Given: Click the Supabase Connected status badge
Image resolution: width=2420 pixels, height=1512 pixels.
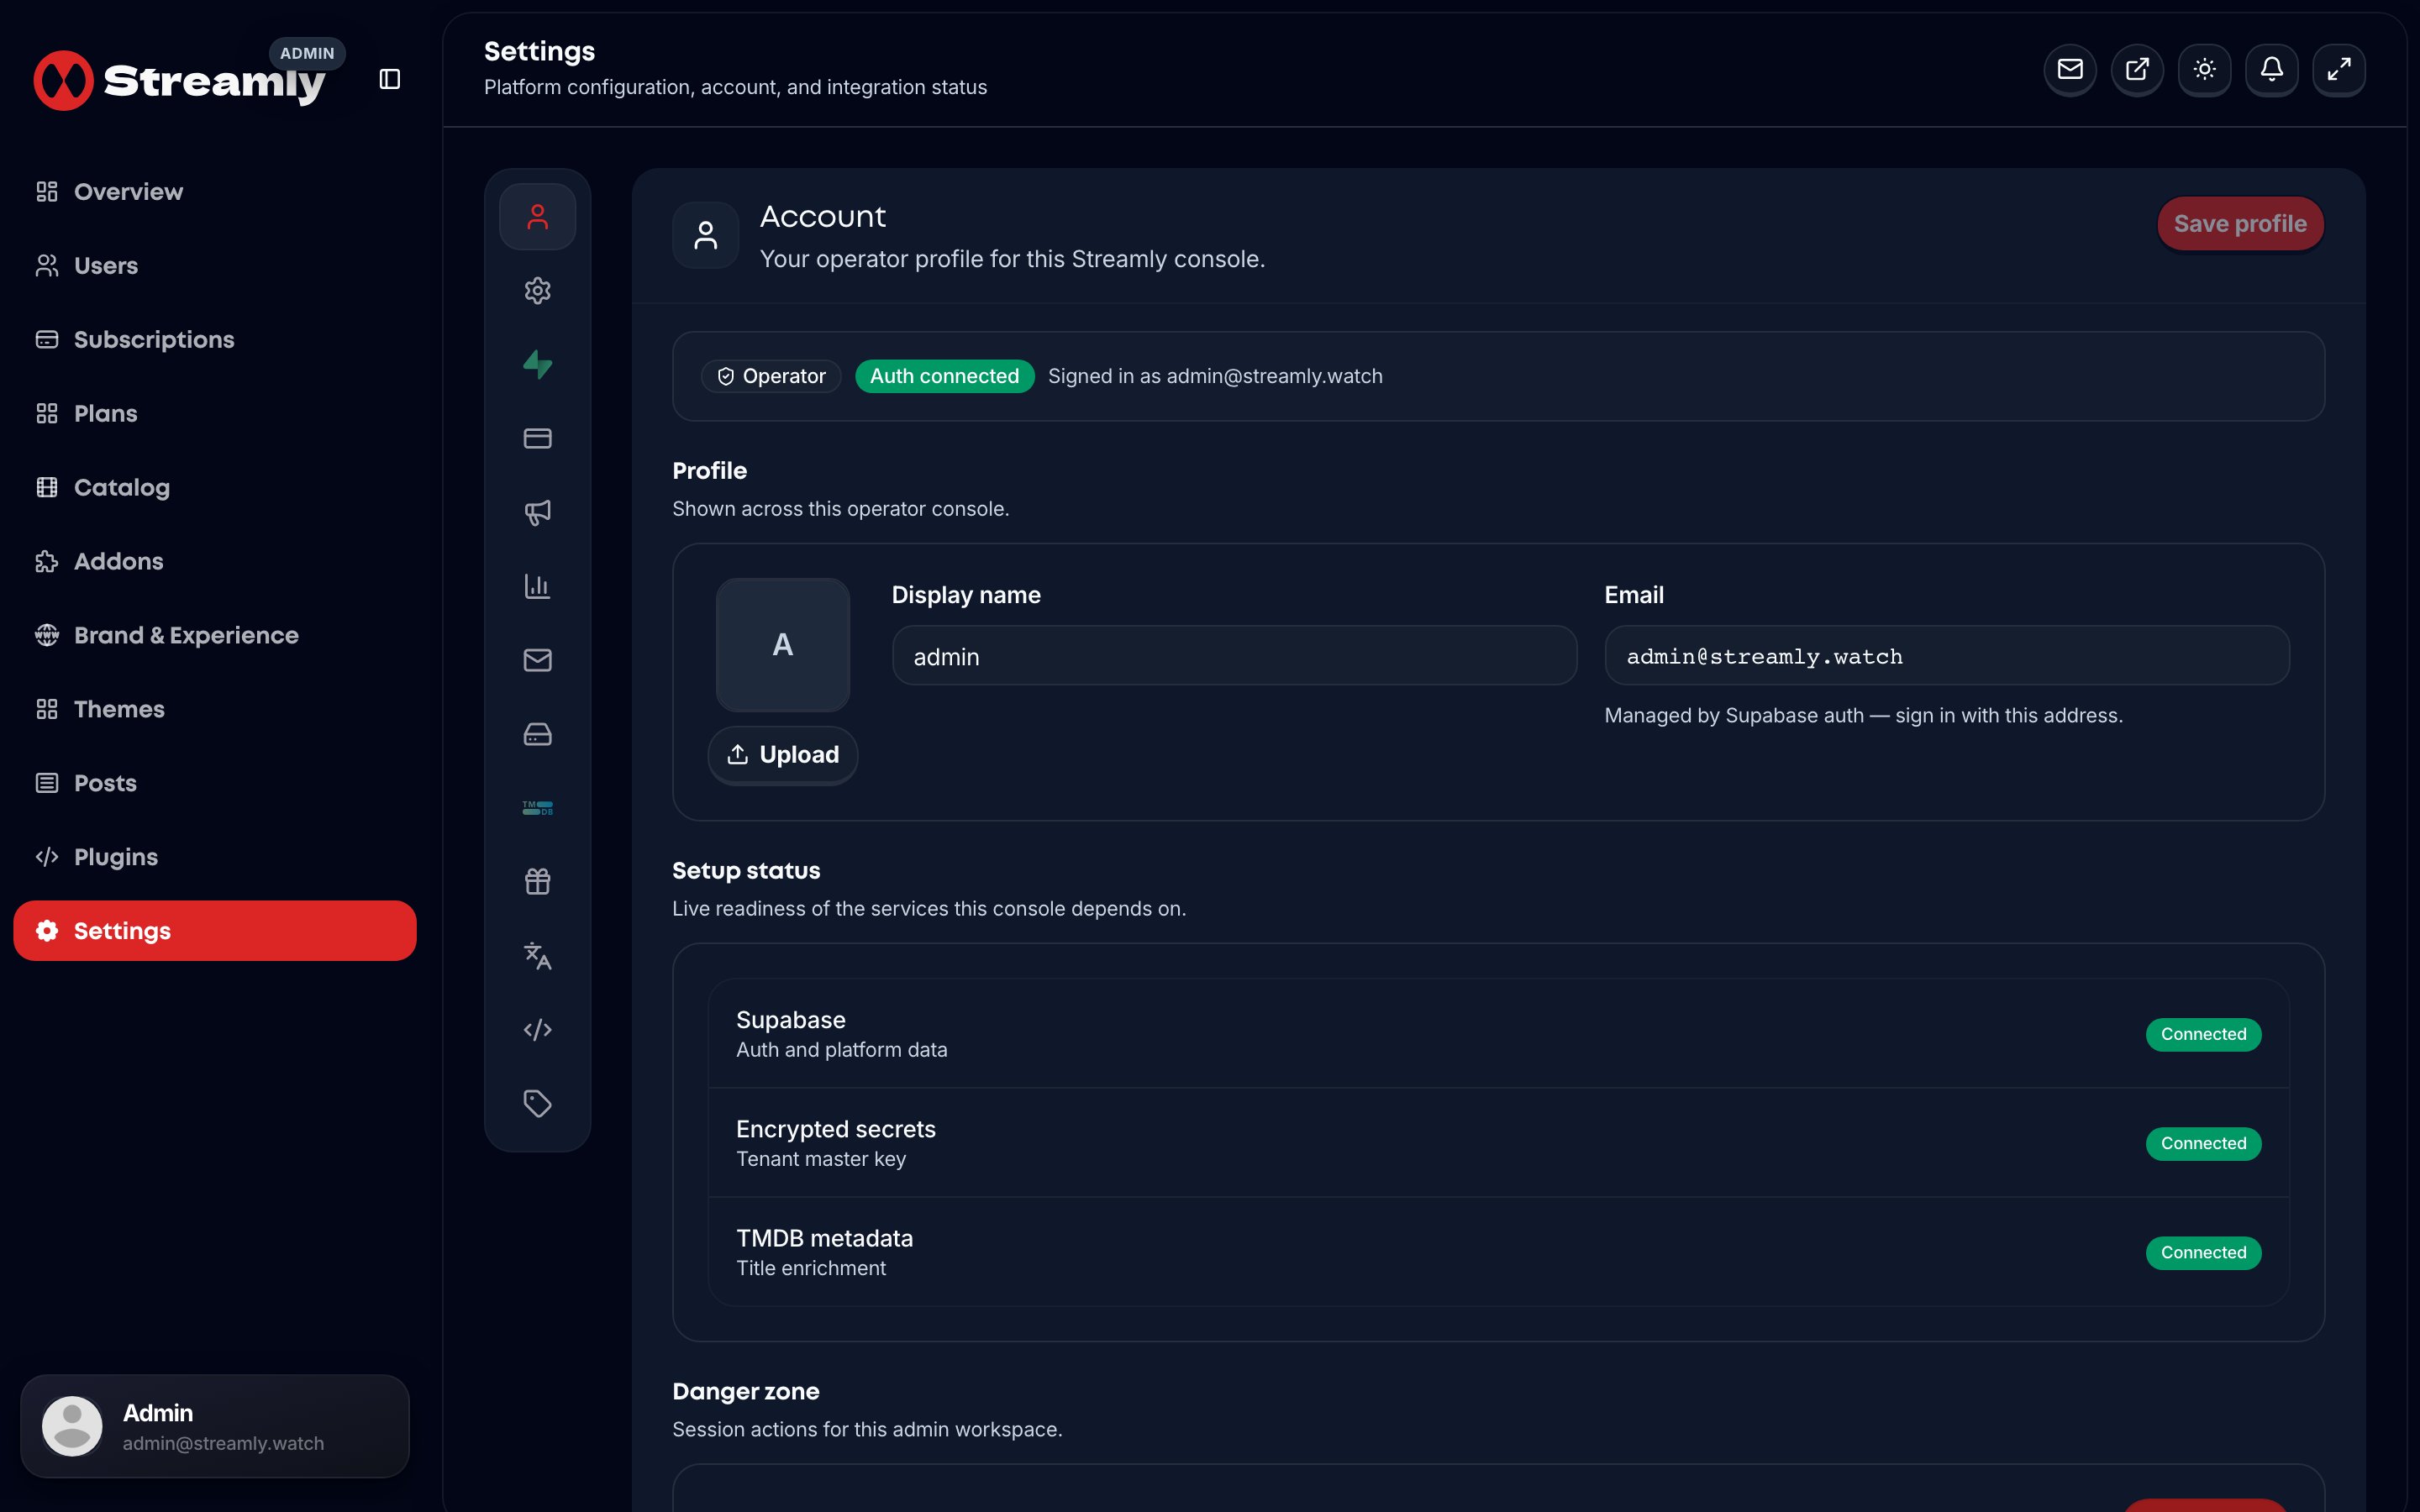Looking at the screenshot, I should [2203, 1035].
